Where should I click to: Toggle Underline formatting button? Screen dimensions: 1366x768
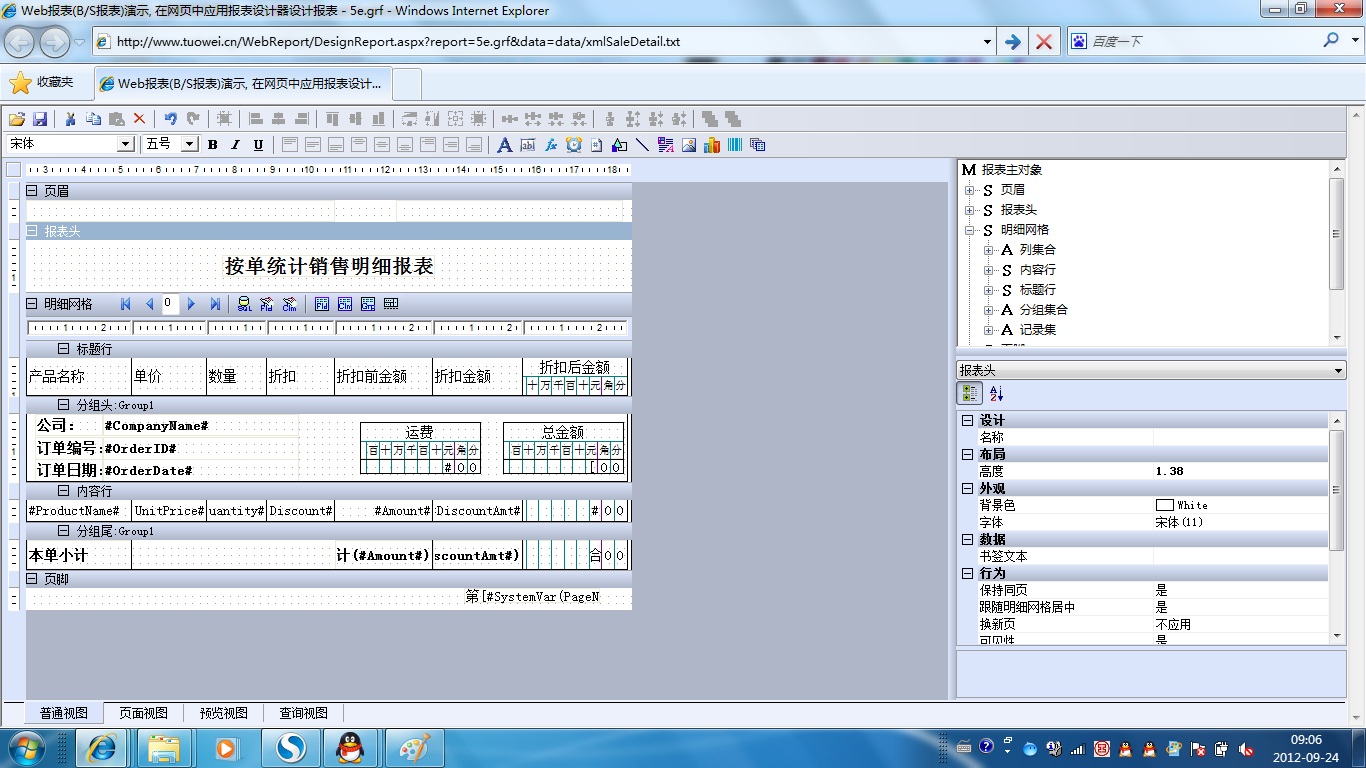click(258, 145)
